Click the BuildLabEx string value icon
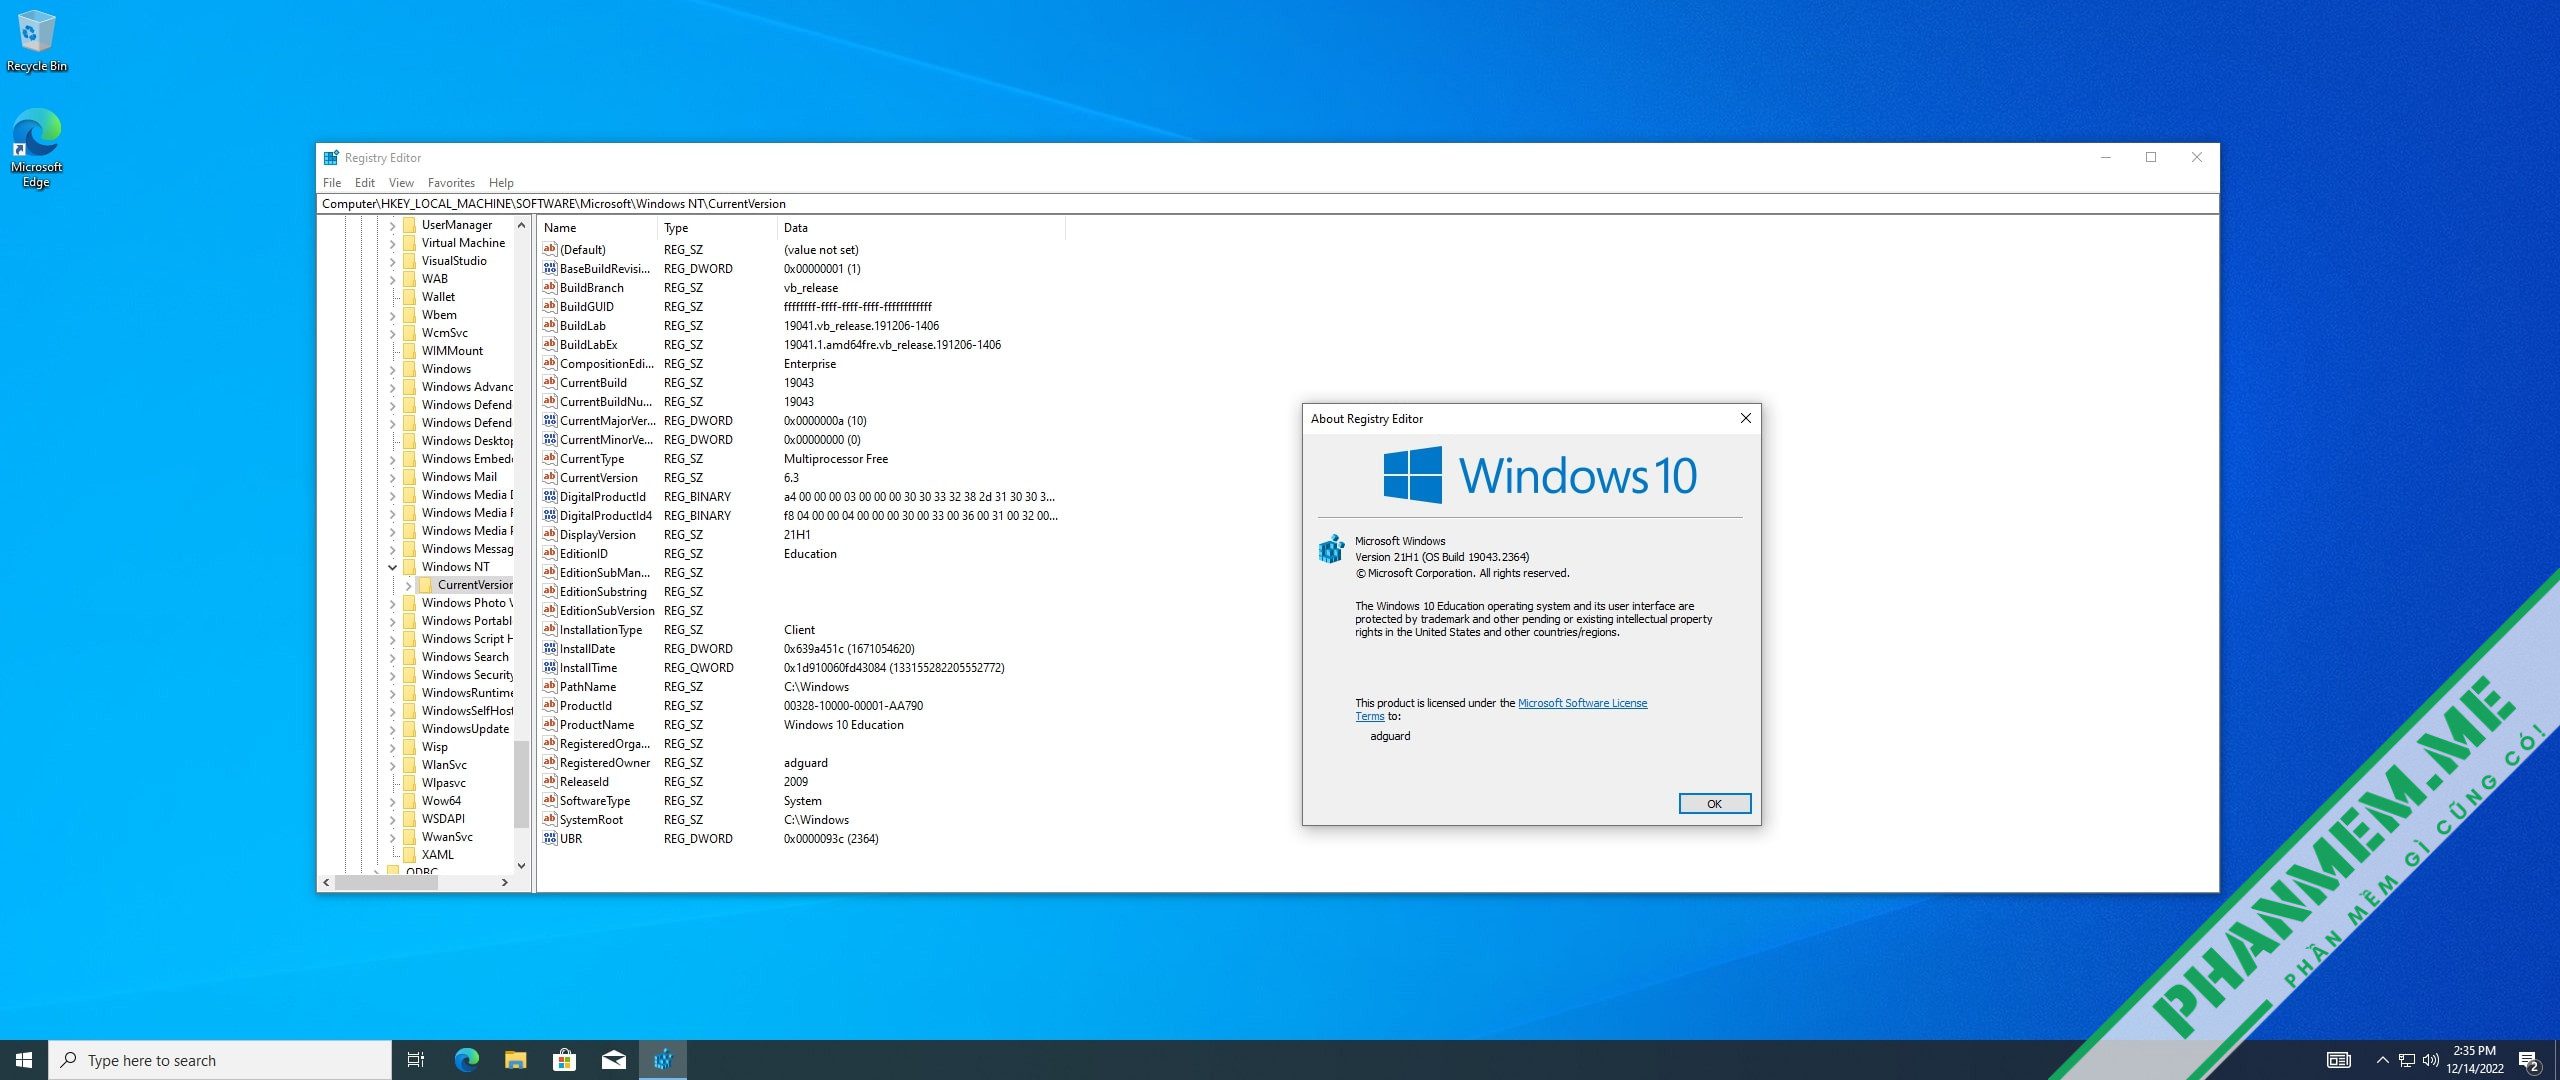This screenshot has height=1080, width=2560. point(549,344)
